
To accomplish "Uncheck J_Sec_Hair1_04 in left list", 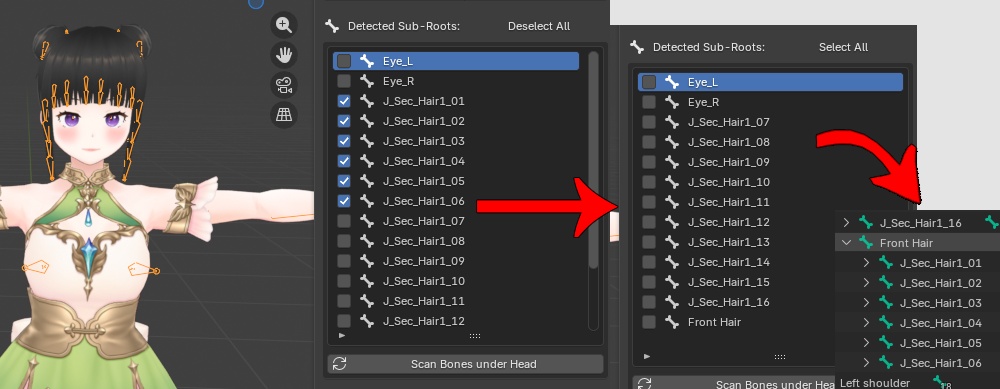I will click(x=344, y=161).
